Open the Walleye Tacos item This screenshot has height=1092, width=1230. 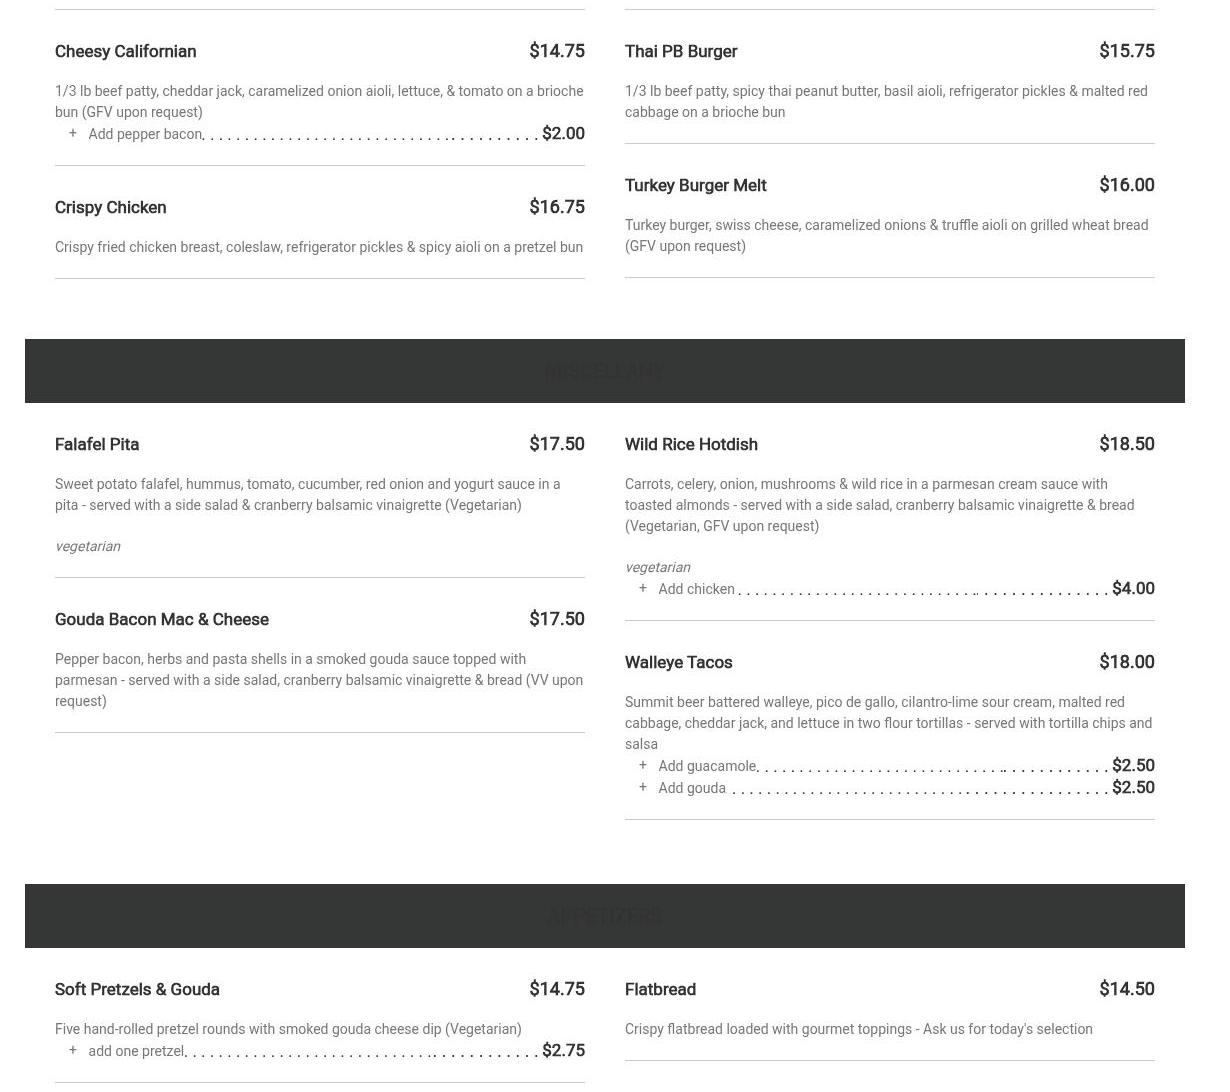[679, 662]
